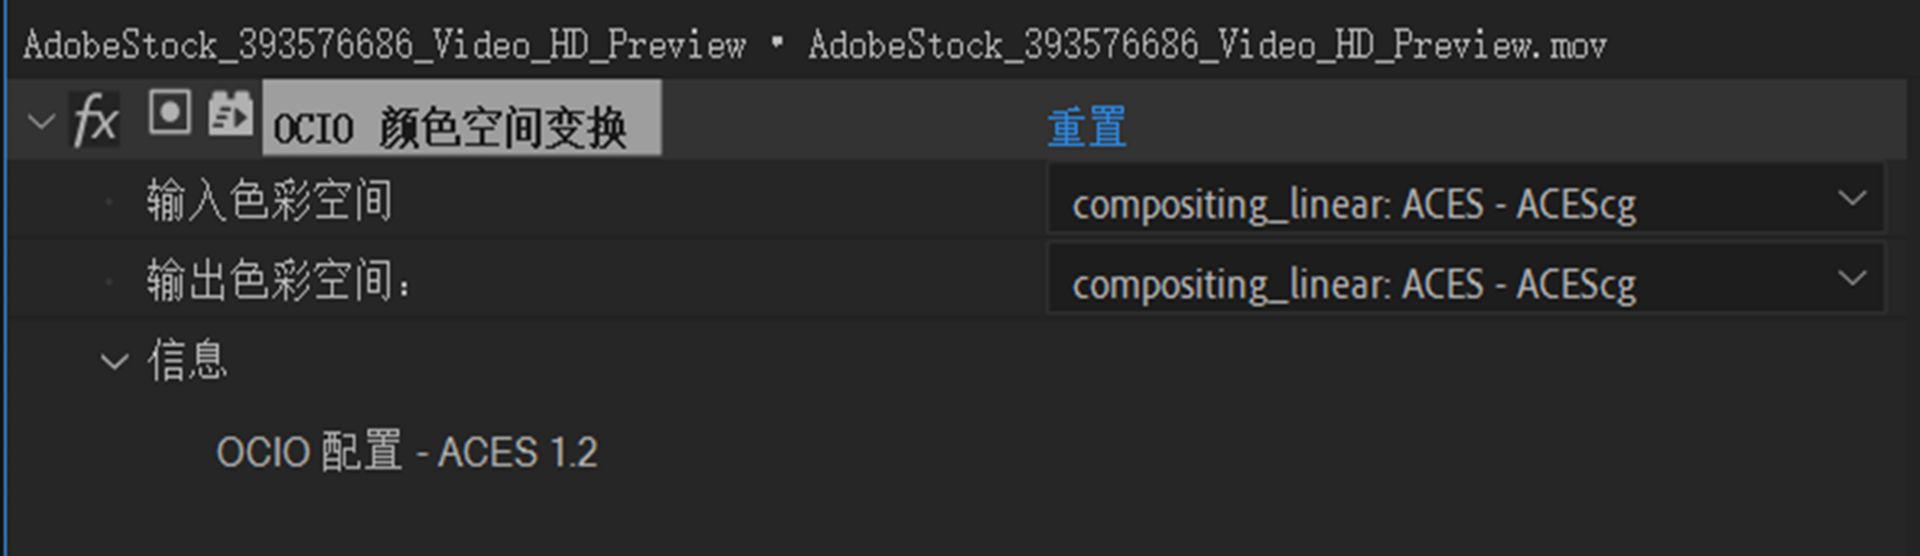Screen dimensions: 1920x556
Task: Click the OCIO 配置 - ACES 1.2 text
Action: [x=406, y=452]
